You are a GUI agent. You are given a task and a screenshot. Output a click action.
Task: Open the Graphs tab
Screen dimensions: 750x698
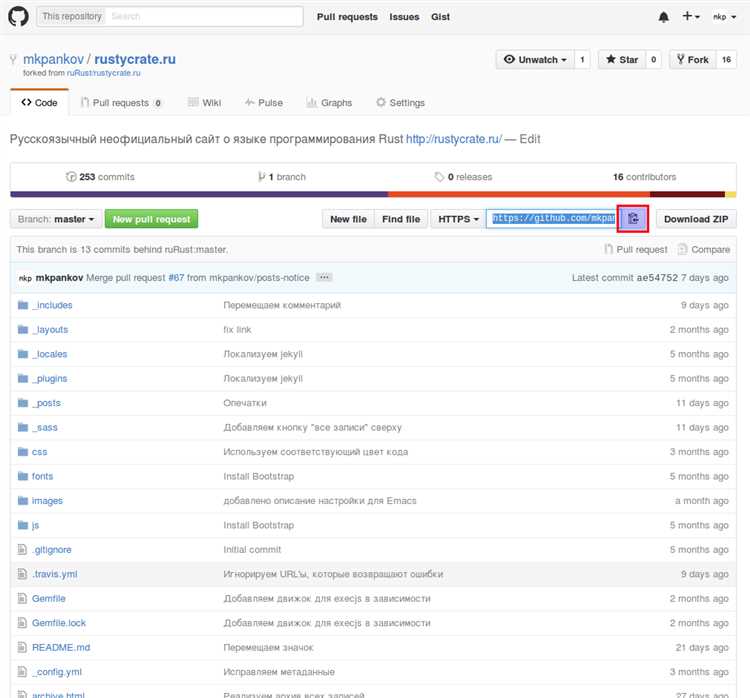click(x=329, y=103)
